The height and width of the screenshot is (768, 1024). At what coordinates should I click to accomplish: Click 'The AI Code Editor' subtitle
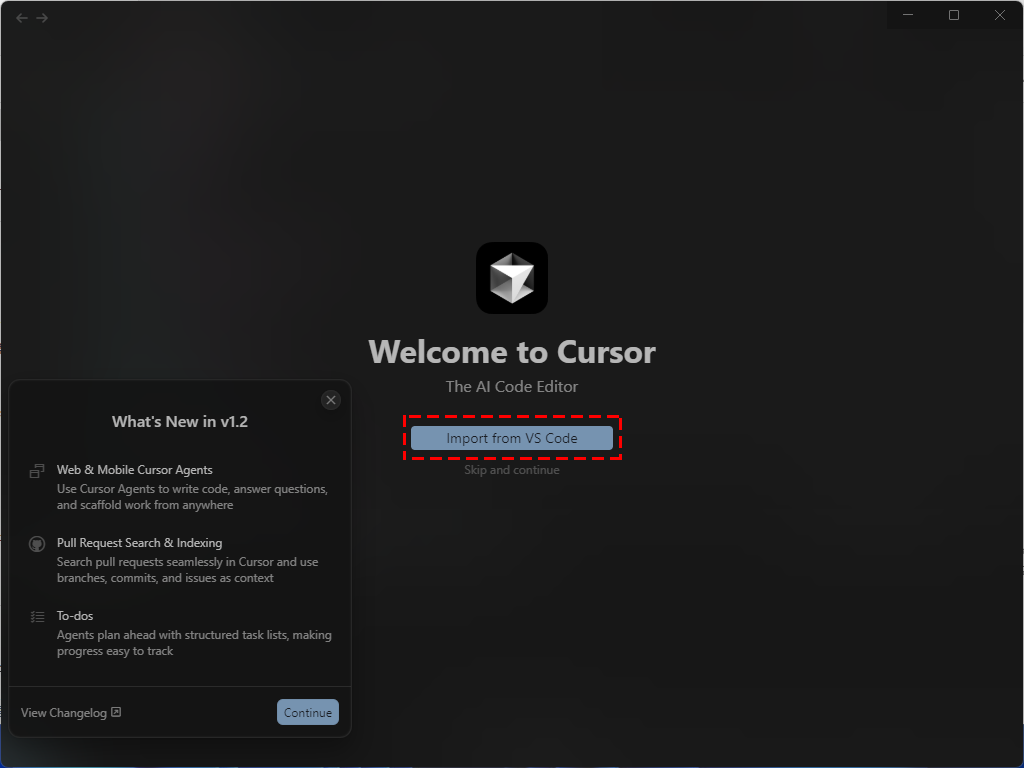coord(511,387)
